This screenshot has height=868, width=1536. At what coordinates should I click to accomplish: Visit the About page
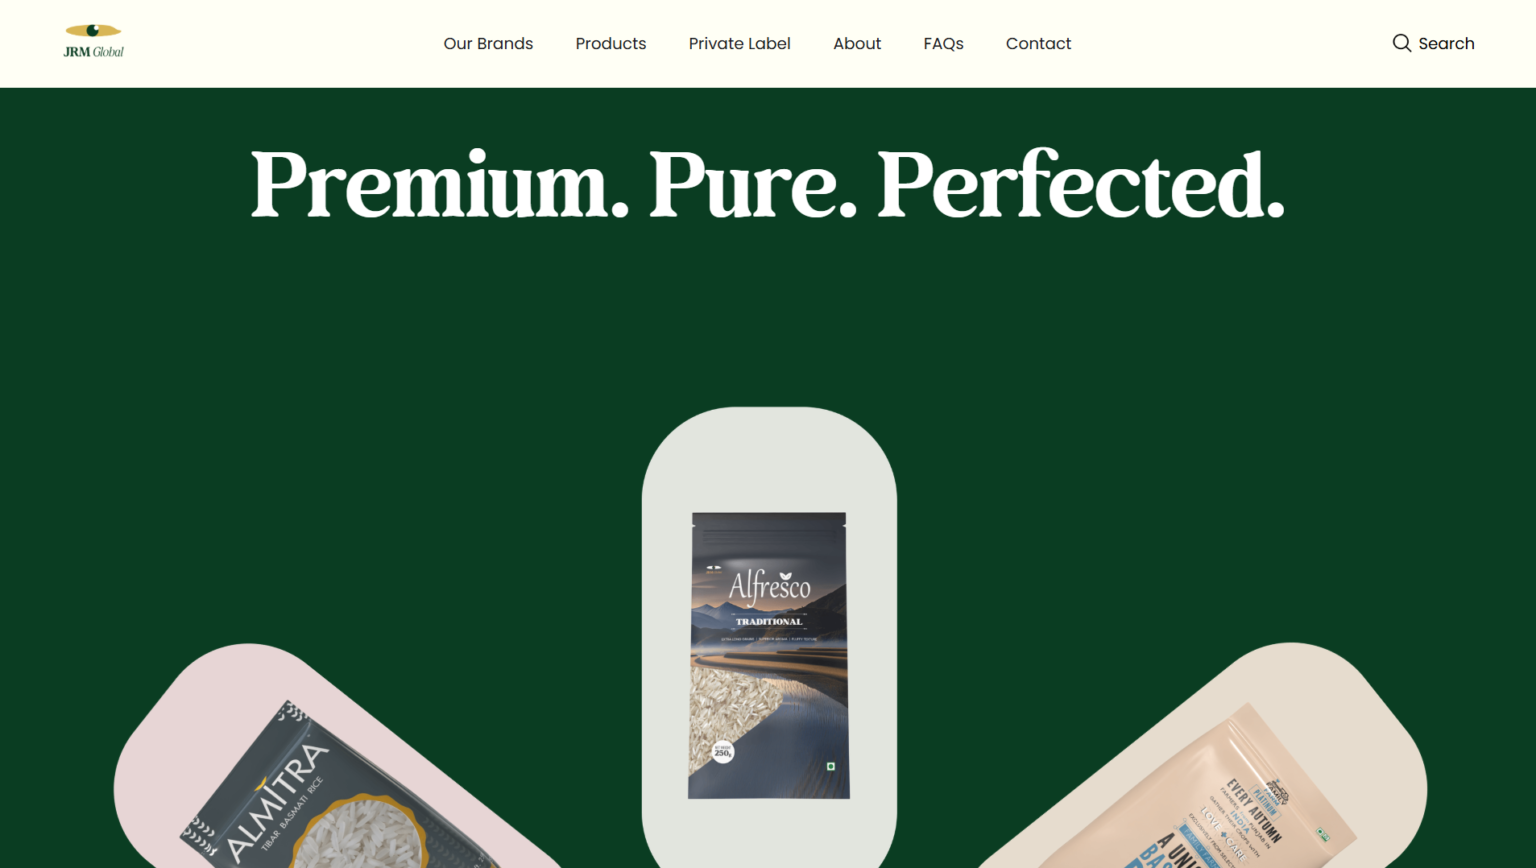pos(857,44)
